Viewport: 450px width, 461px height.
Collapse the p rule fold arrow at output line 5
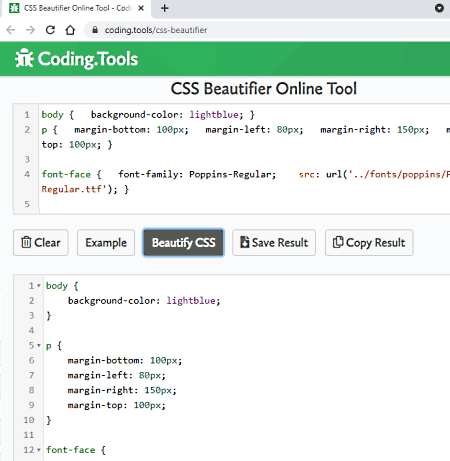point(39,345)
